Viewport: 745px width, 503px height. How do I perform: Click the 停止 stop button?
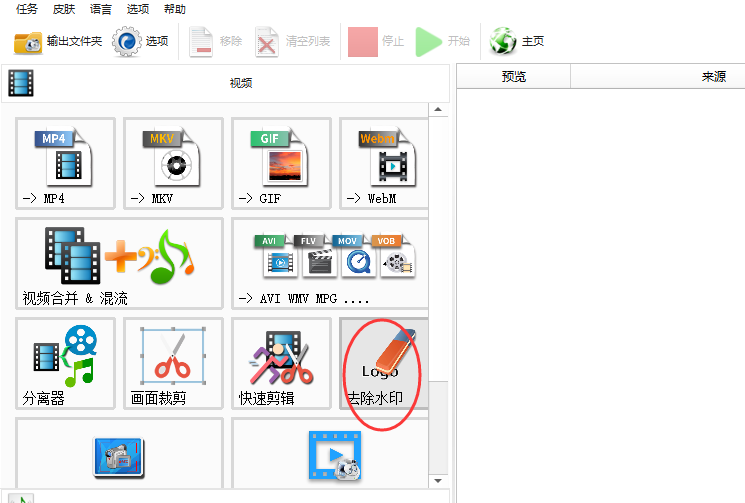click(x=376, y=42)
